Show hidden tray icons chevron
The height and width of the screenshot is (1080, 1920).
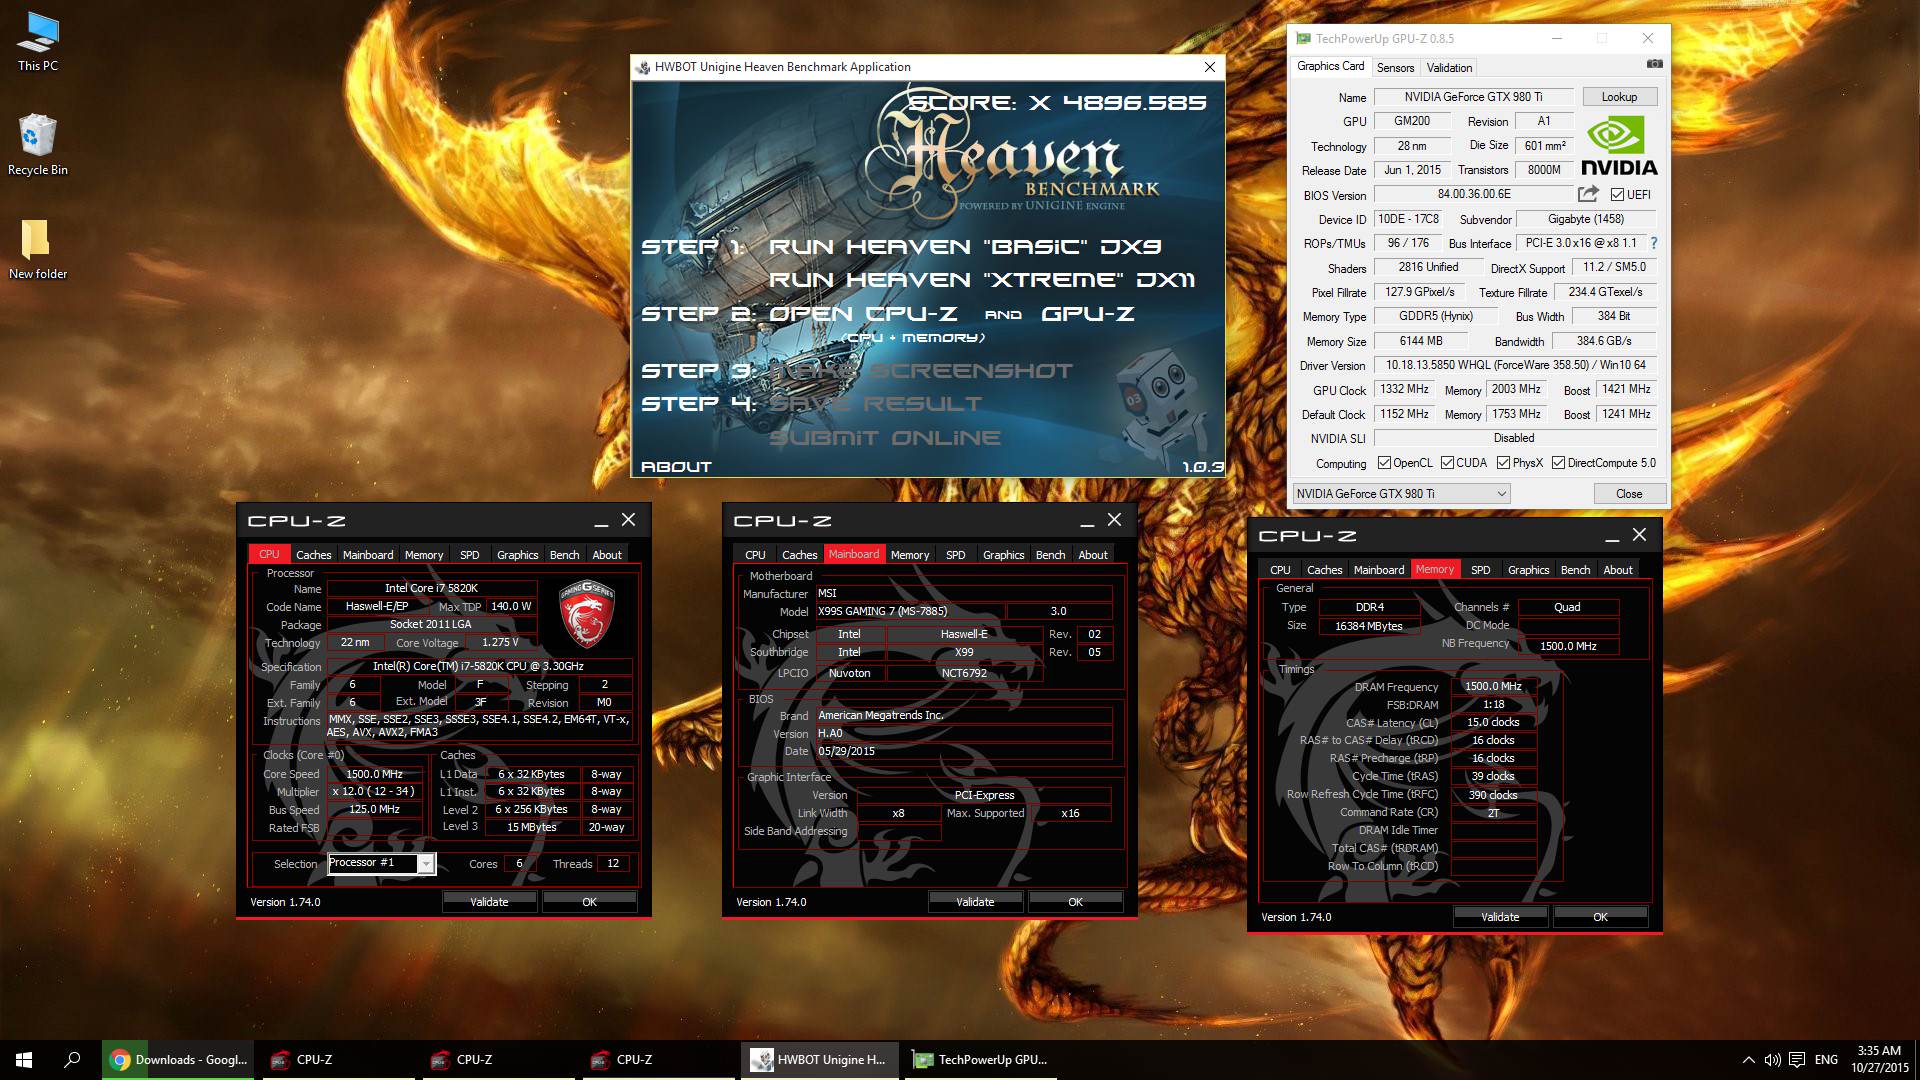click(x=1748, y=1060)
